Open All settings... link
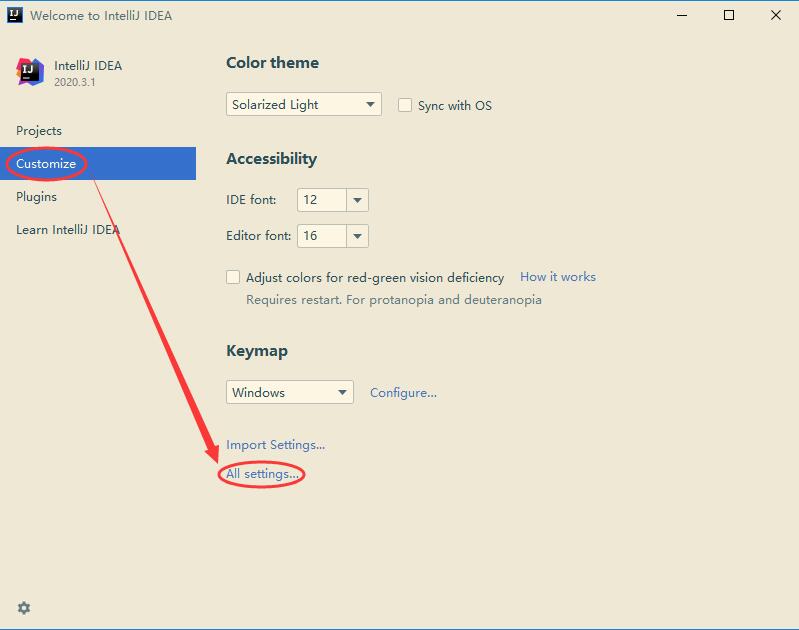799x630 pixels. (262, 474)
